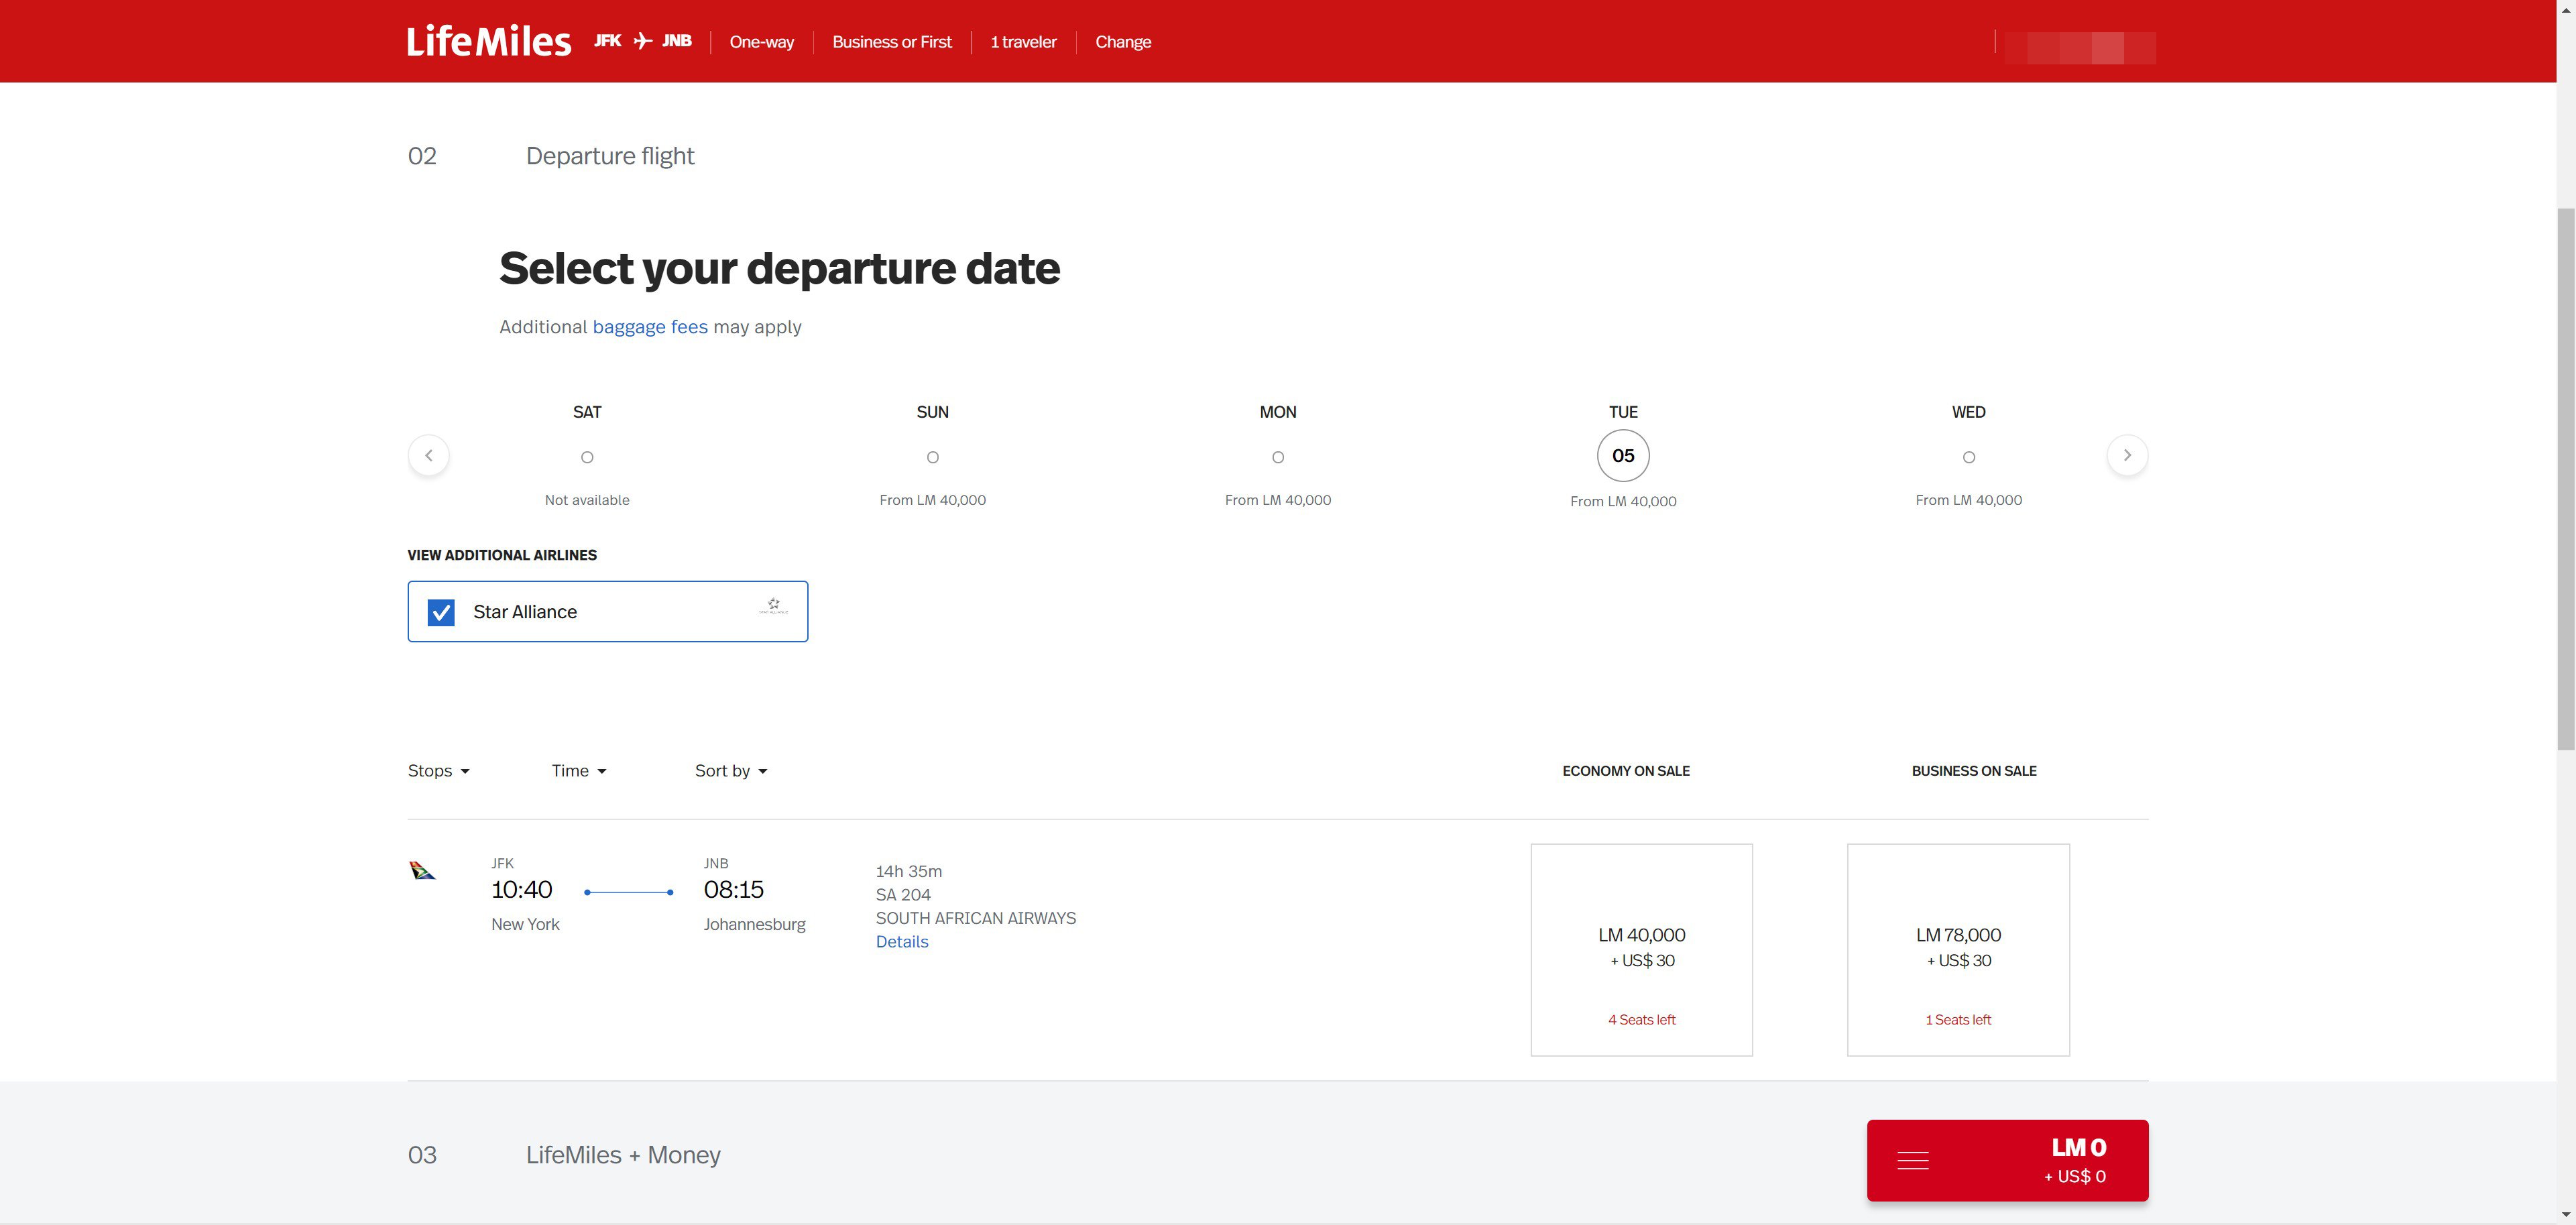Choose economy fare LM 40,000

1641,950
